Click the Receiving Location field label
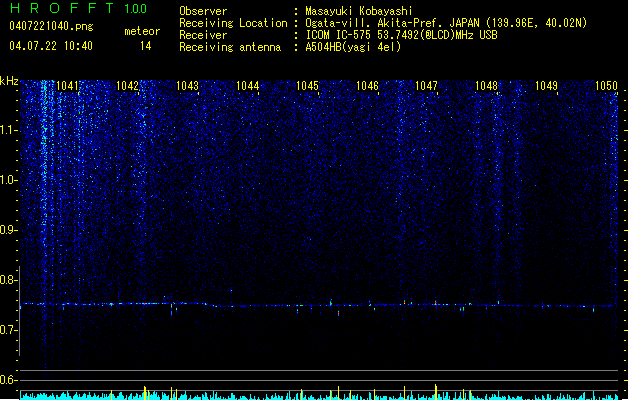This screenshot has width=629, height=400. [x=233, y=23]
